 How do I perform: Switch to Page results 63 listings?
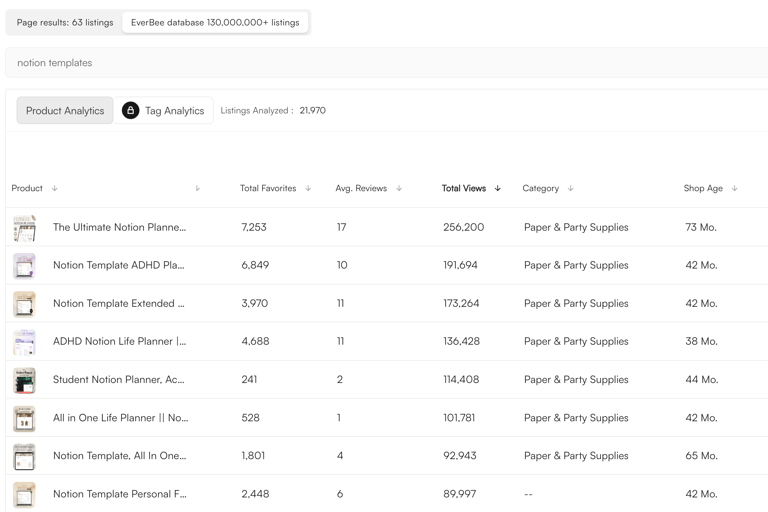tap(65, 23)
